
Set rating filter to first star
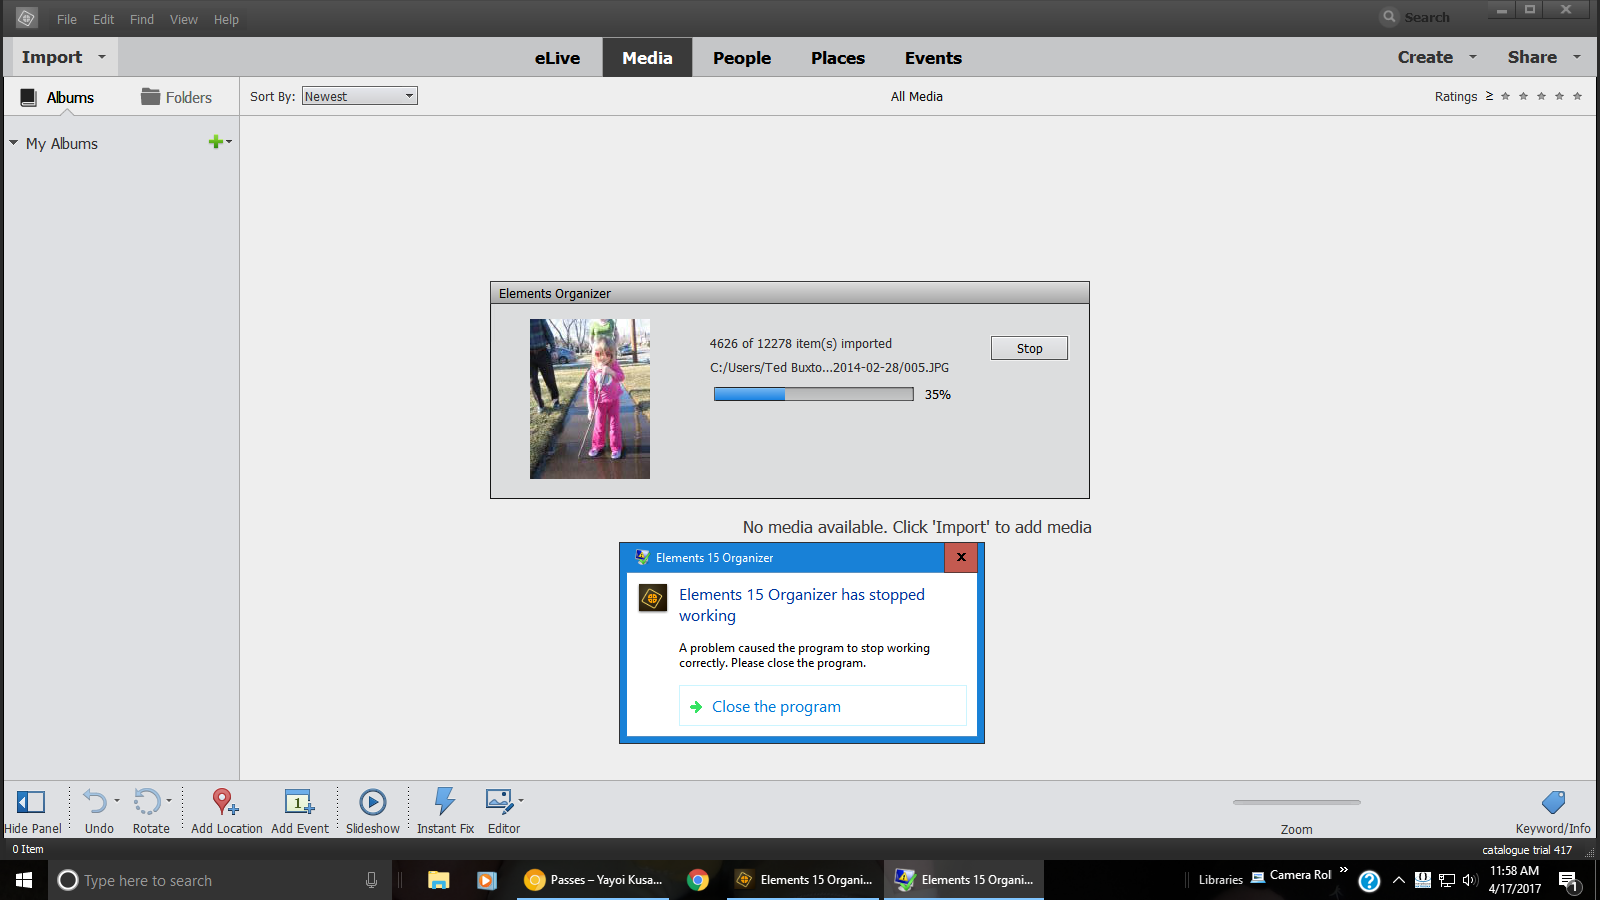point(1505,96)
